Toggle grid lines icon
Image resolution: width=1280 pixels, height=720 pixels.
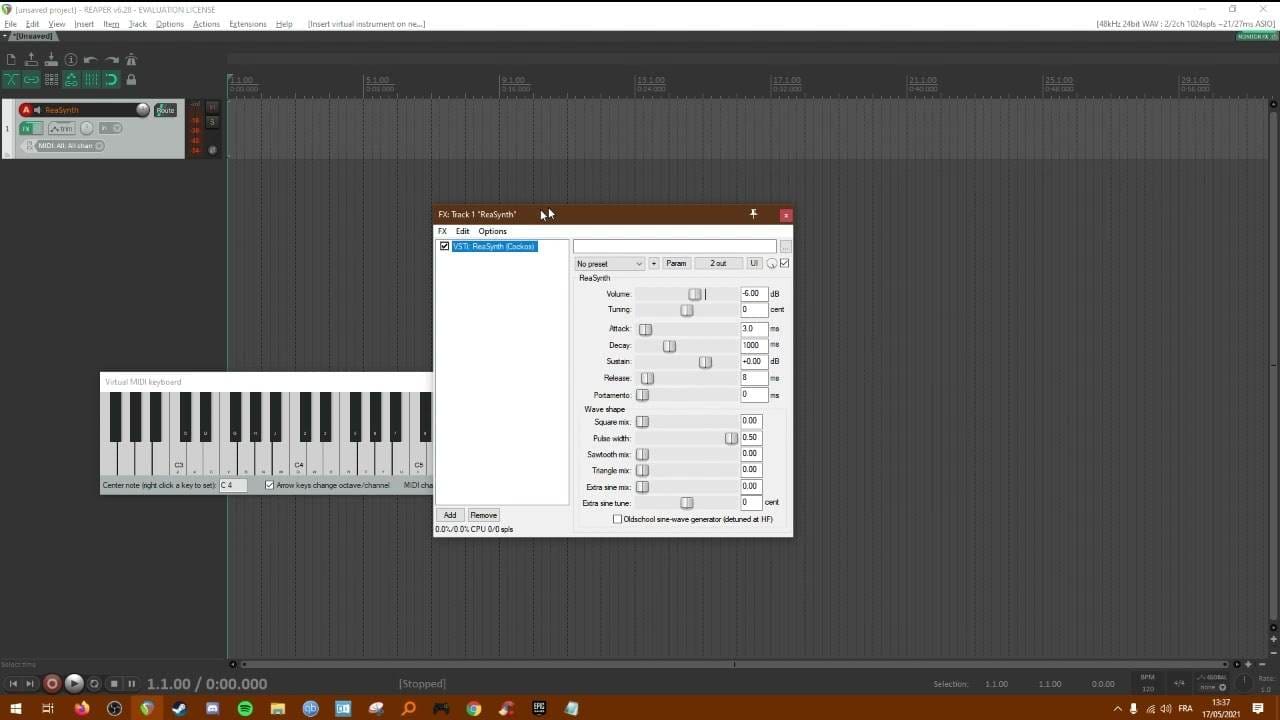tap(91, 80)
